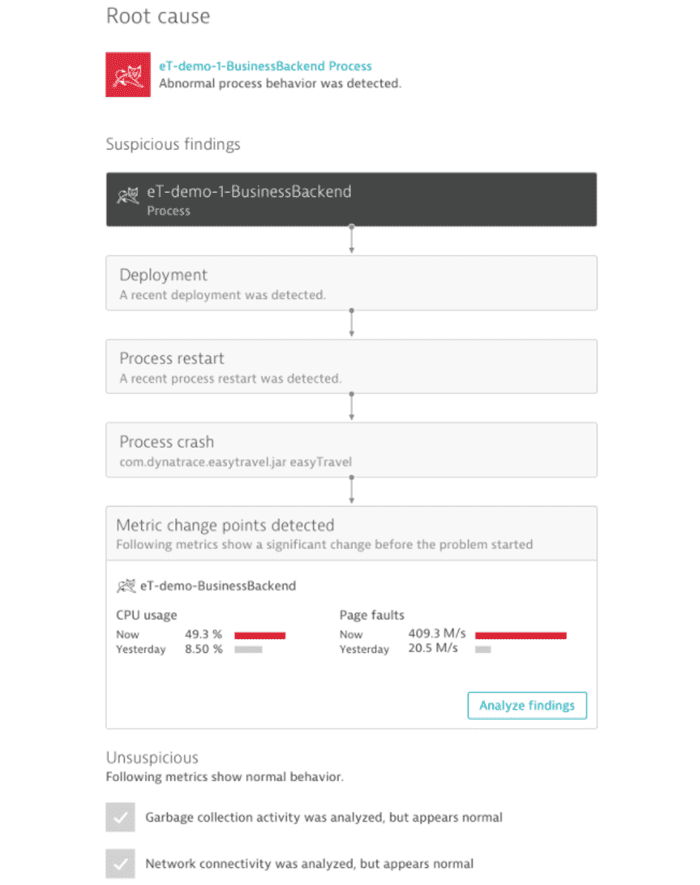Screen dimensions: 700x885
Task: Click the red CPU usage Now bar
Action: 260,636
